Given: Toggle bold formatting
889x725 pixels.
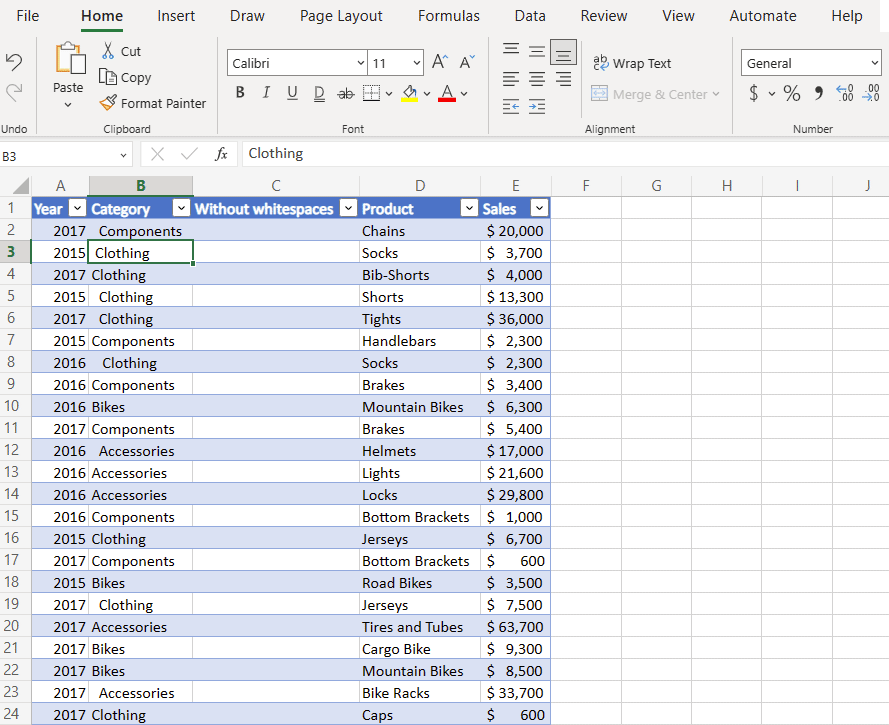Looking at the screenshot, I should click(240, 92).
